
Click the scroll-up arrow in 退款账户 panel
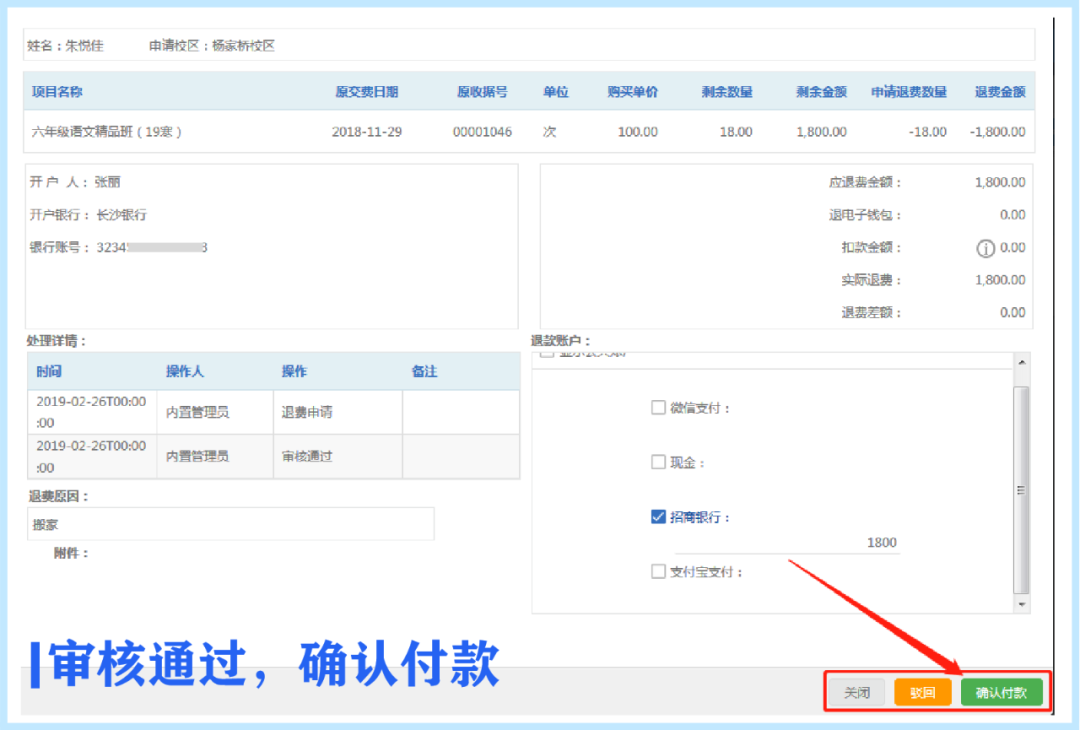click(x=1021, y=362)
